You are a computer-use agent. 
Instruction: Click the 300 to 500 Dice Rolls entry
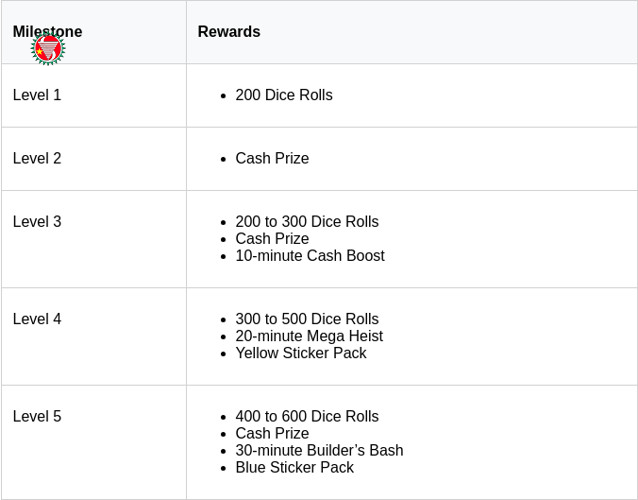(307, 319)
